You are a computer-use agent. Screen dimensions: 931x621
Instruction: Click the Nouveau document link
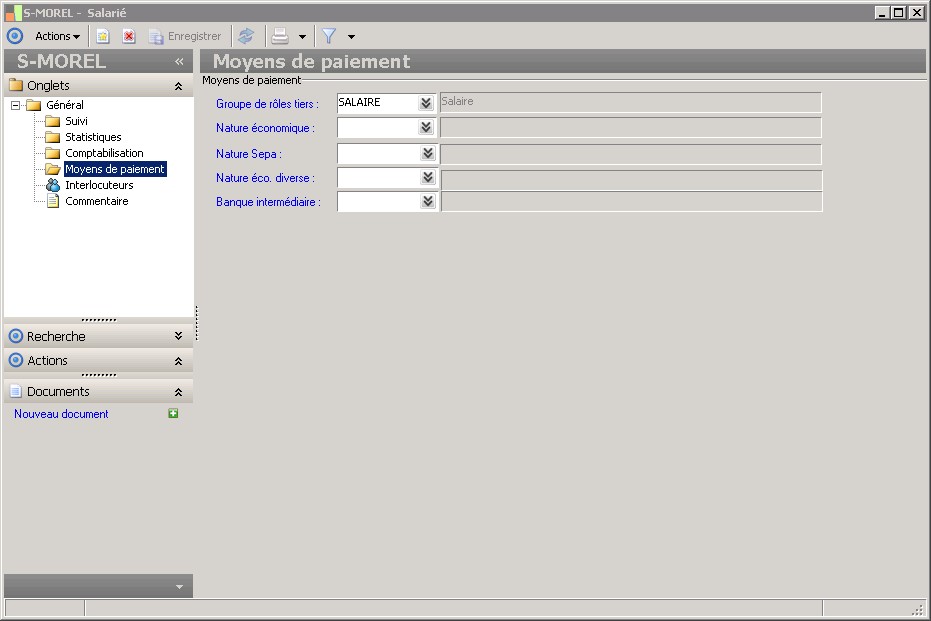pyautogui.click(x=61, y=414)
